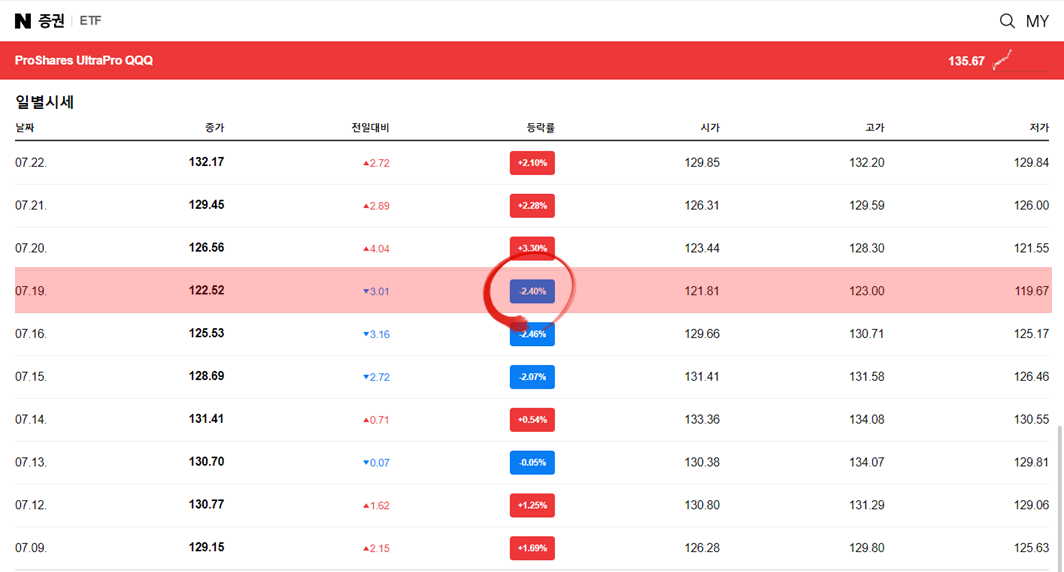Open the search magnifier icon

pos(1007,21)
